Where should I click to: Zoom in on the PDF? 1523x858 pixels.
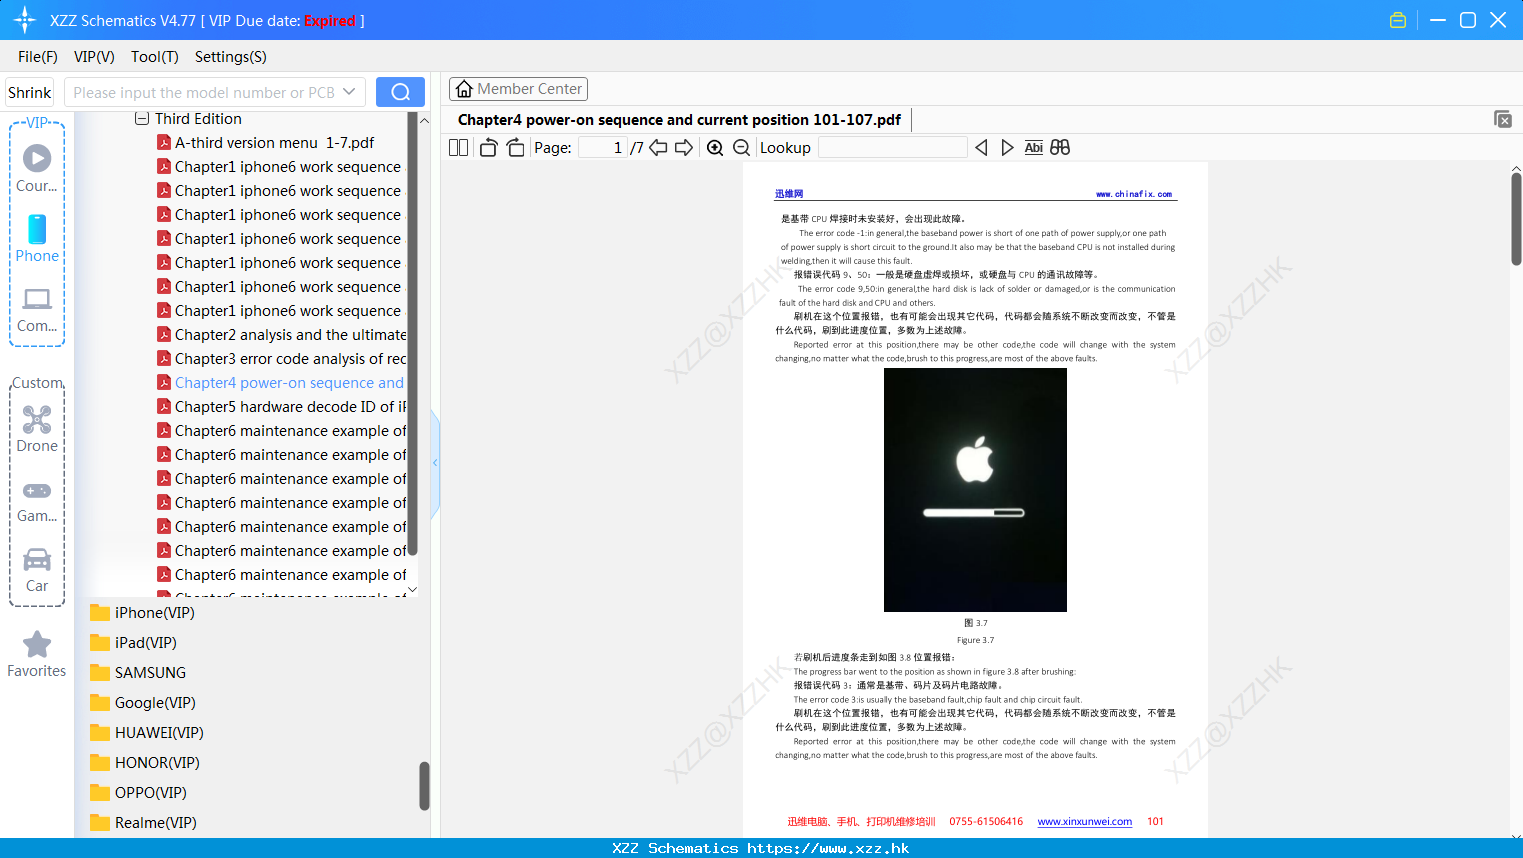click(x=715, y=148)
